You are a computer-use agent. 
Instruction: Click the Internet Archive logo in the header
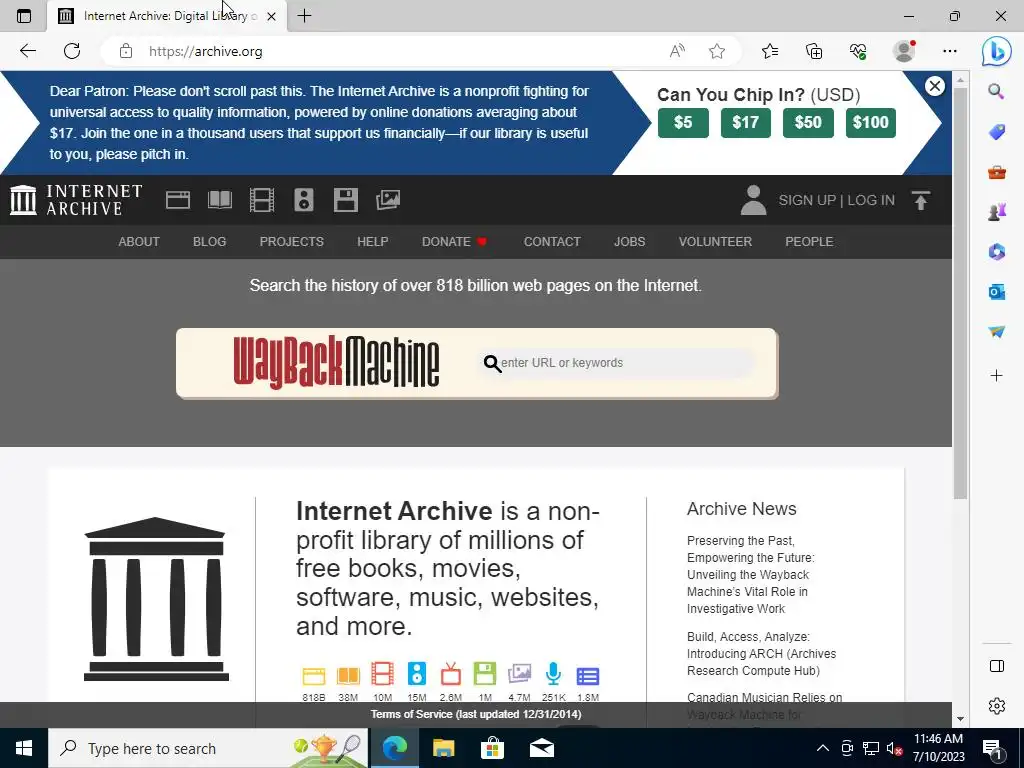76,200
